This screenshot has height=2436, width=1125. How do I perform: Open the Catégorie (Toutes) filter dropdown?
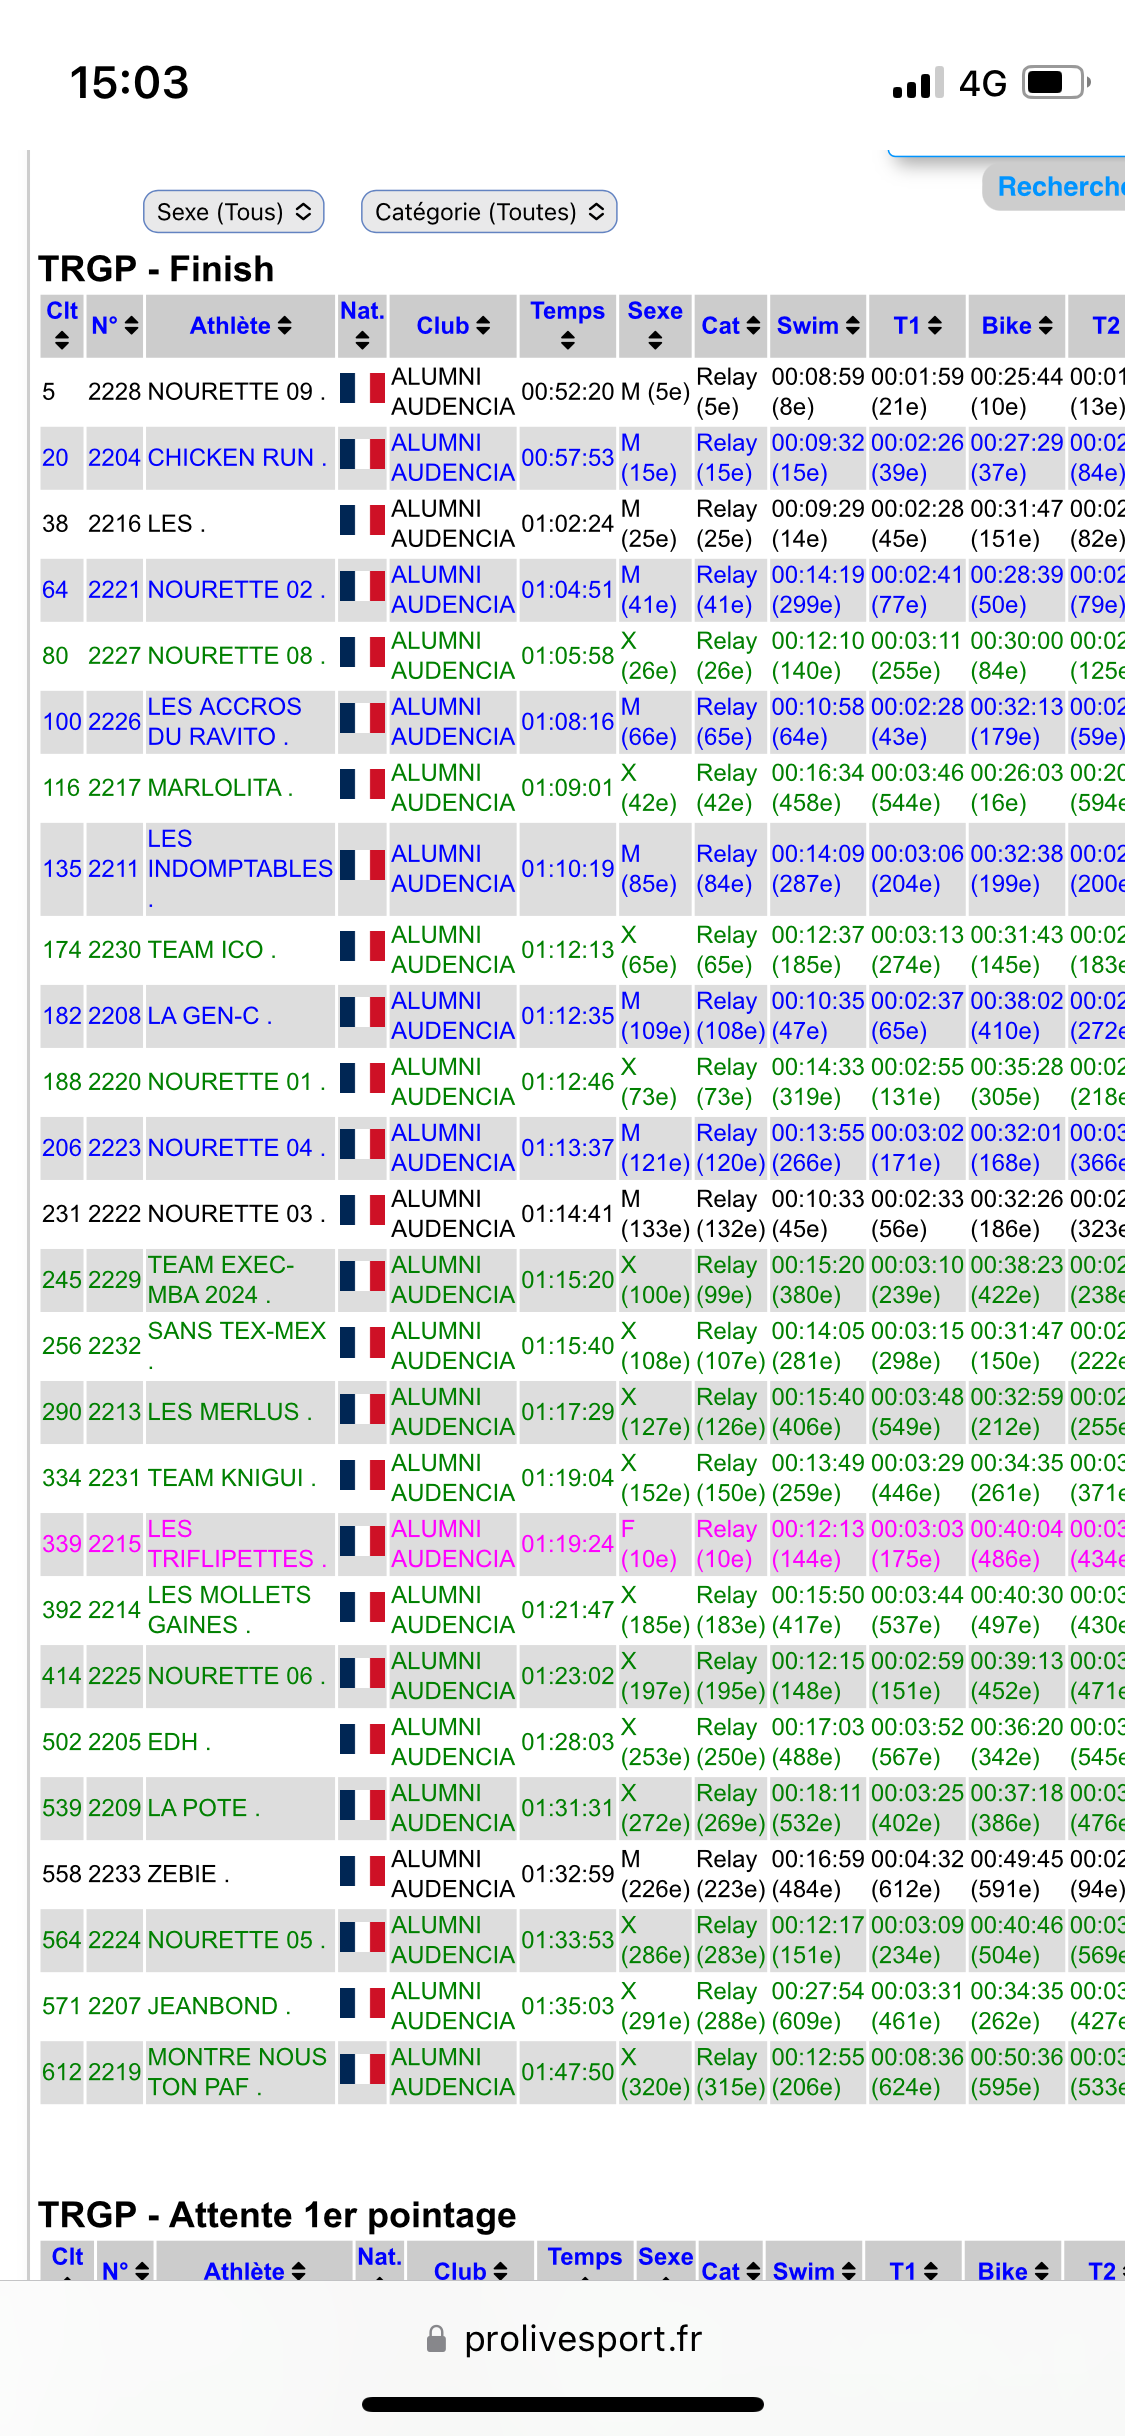coord(489,212)
